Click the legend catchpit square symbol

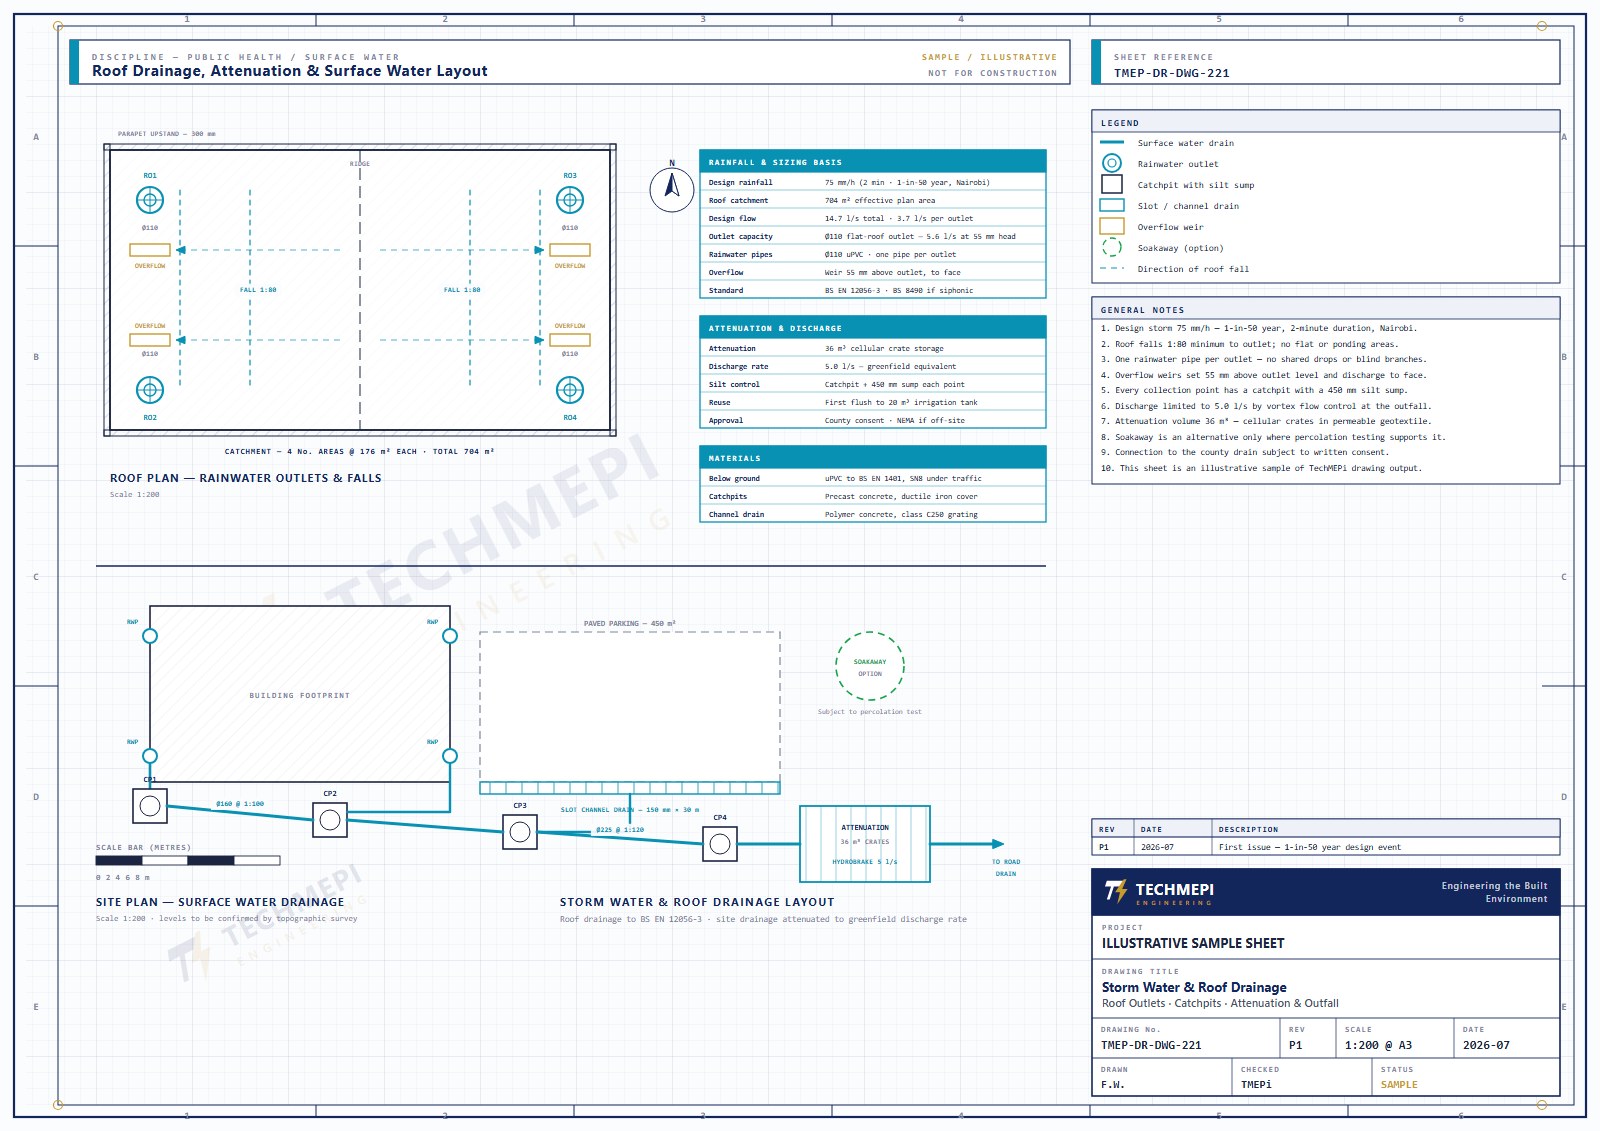(x=1112, y=184)
